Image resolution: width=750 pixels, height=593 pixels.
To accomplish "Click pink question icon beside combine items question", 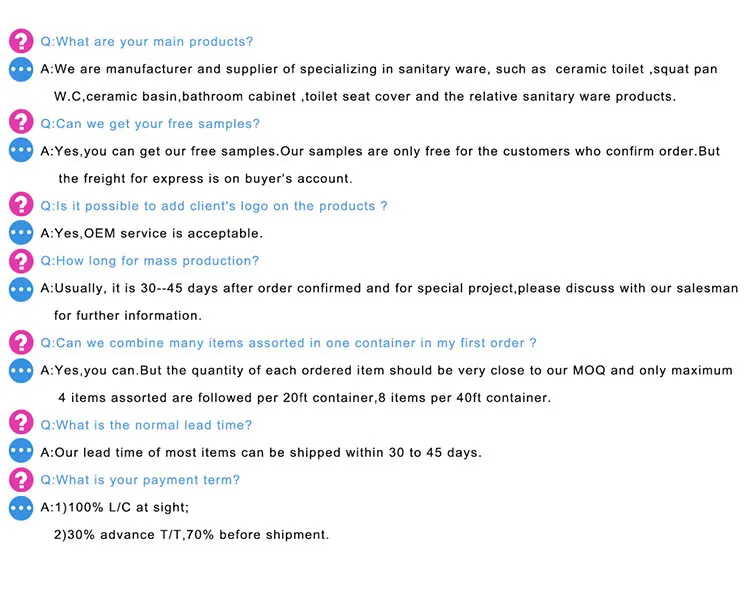I will point(21,343).
